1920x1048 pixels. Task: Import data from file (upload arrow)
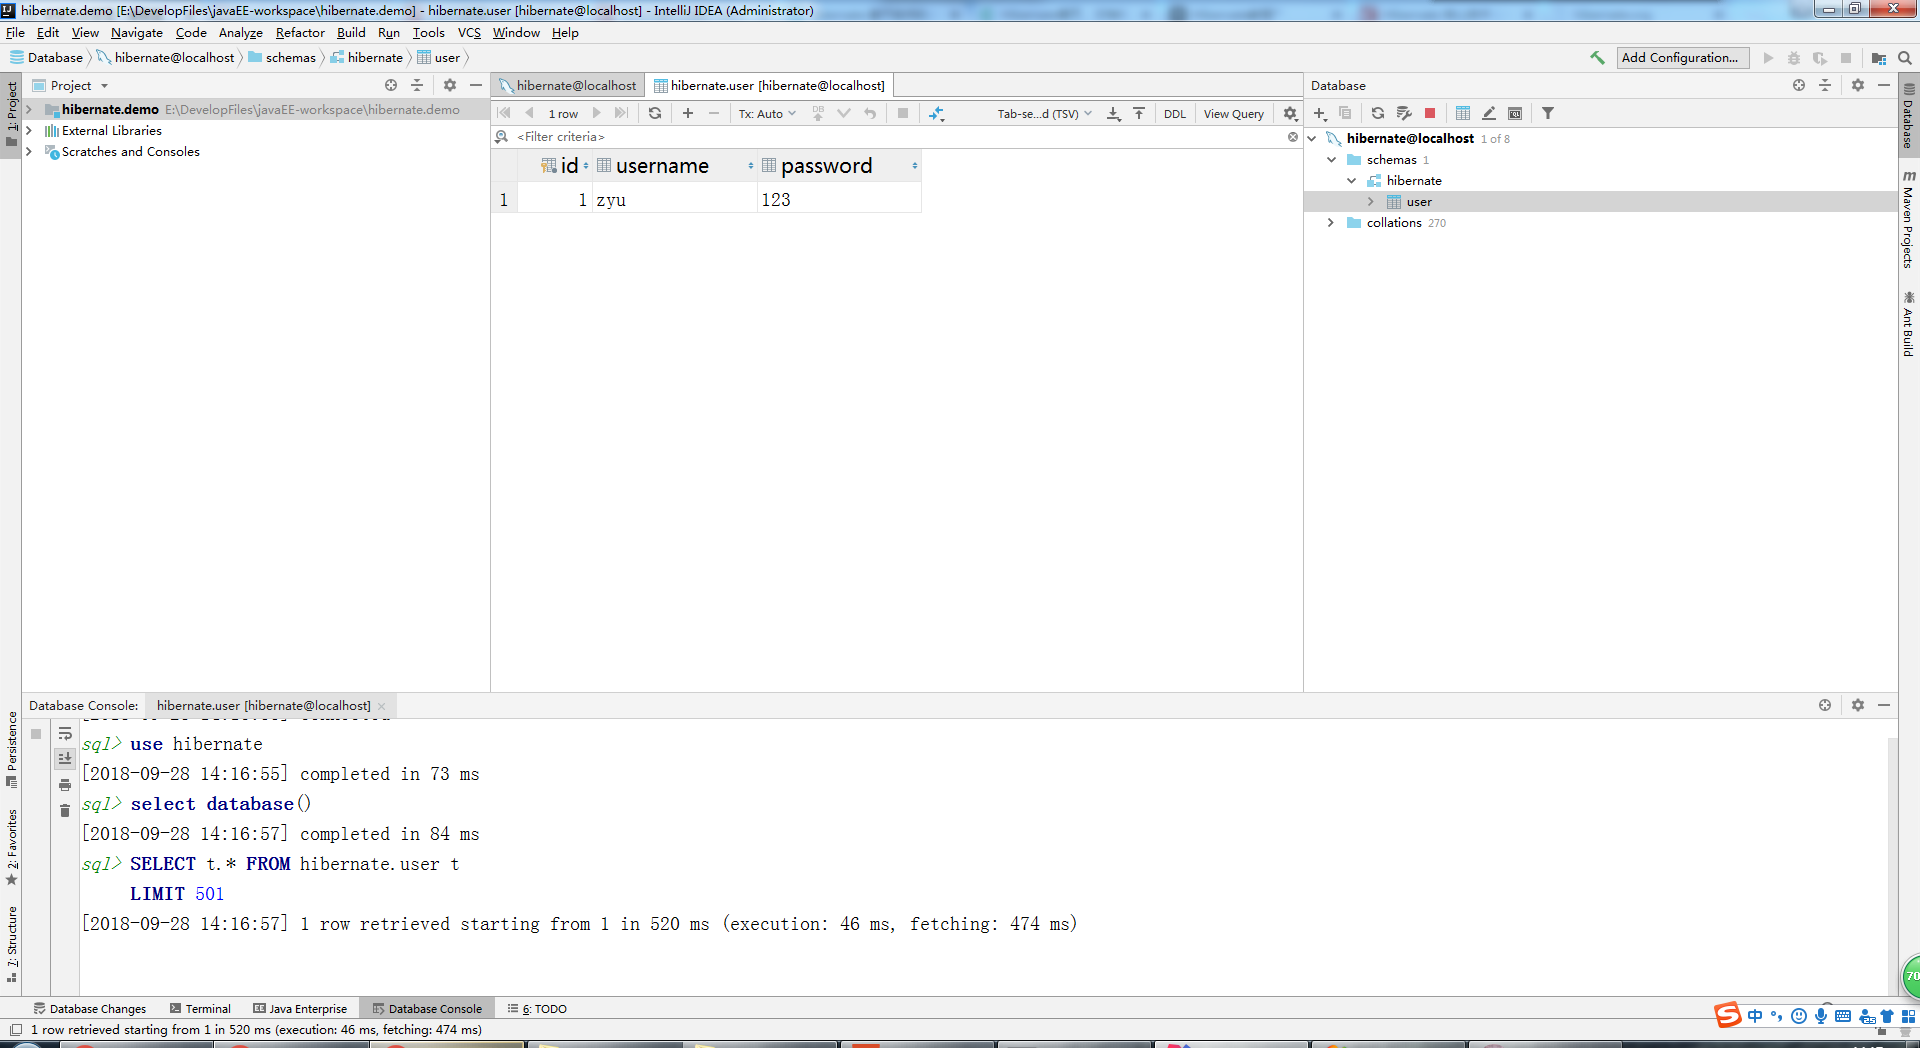click(x=1139, y=113)
